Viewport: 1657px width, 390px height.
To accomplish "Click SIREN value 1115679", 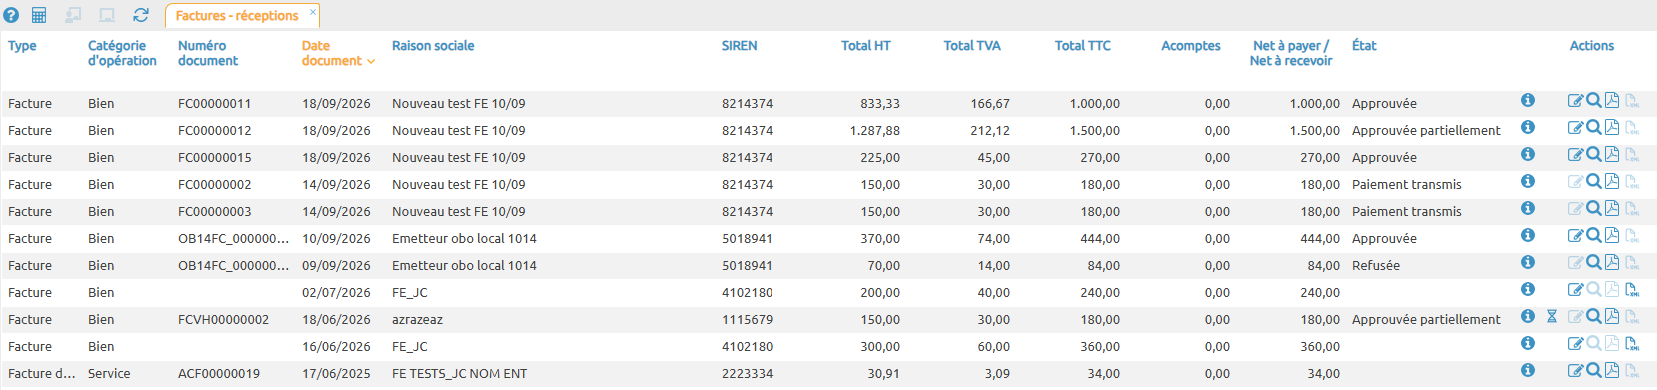I will [x=747, y=320].
